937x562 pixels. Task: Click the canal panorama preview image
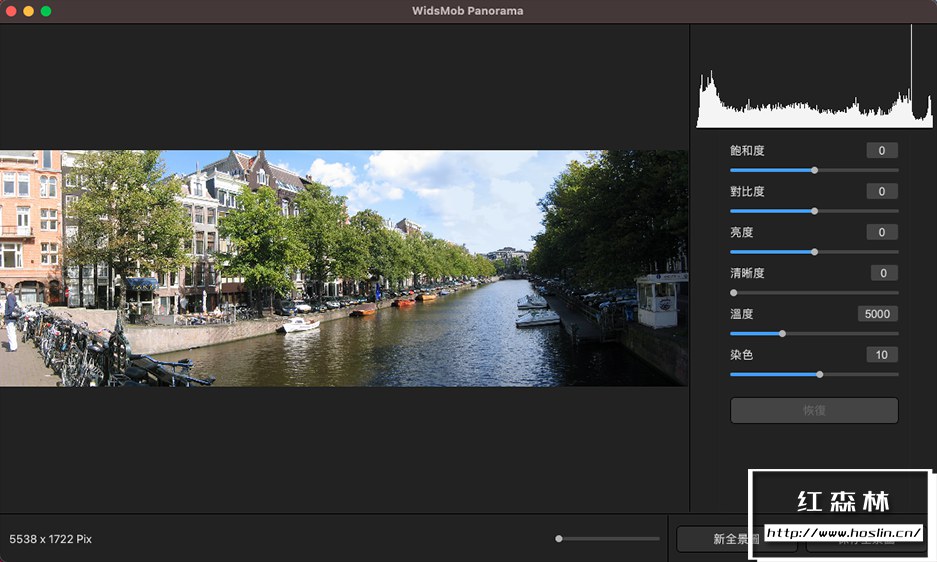pyautogui.click(x=344, y=268)
